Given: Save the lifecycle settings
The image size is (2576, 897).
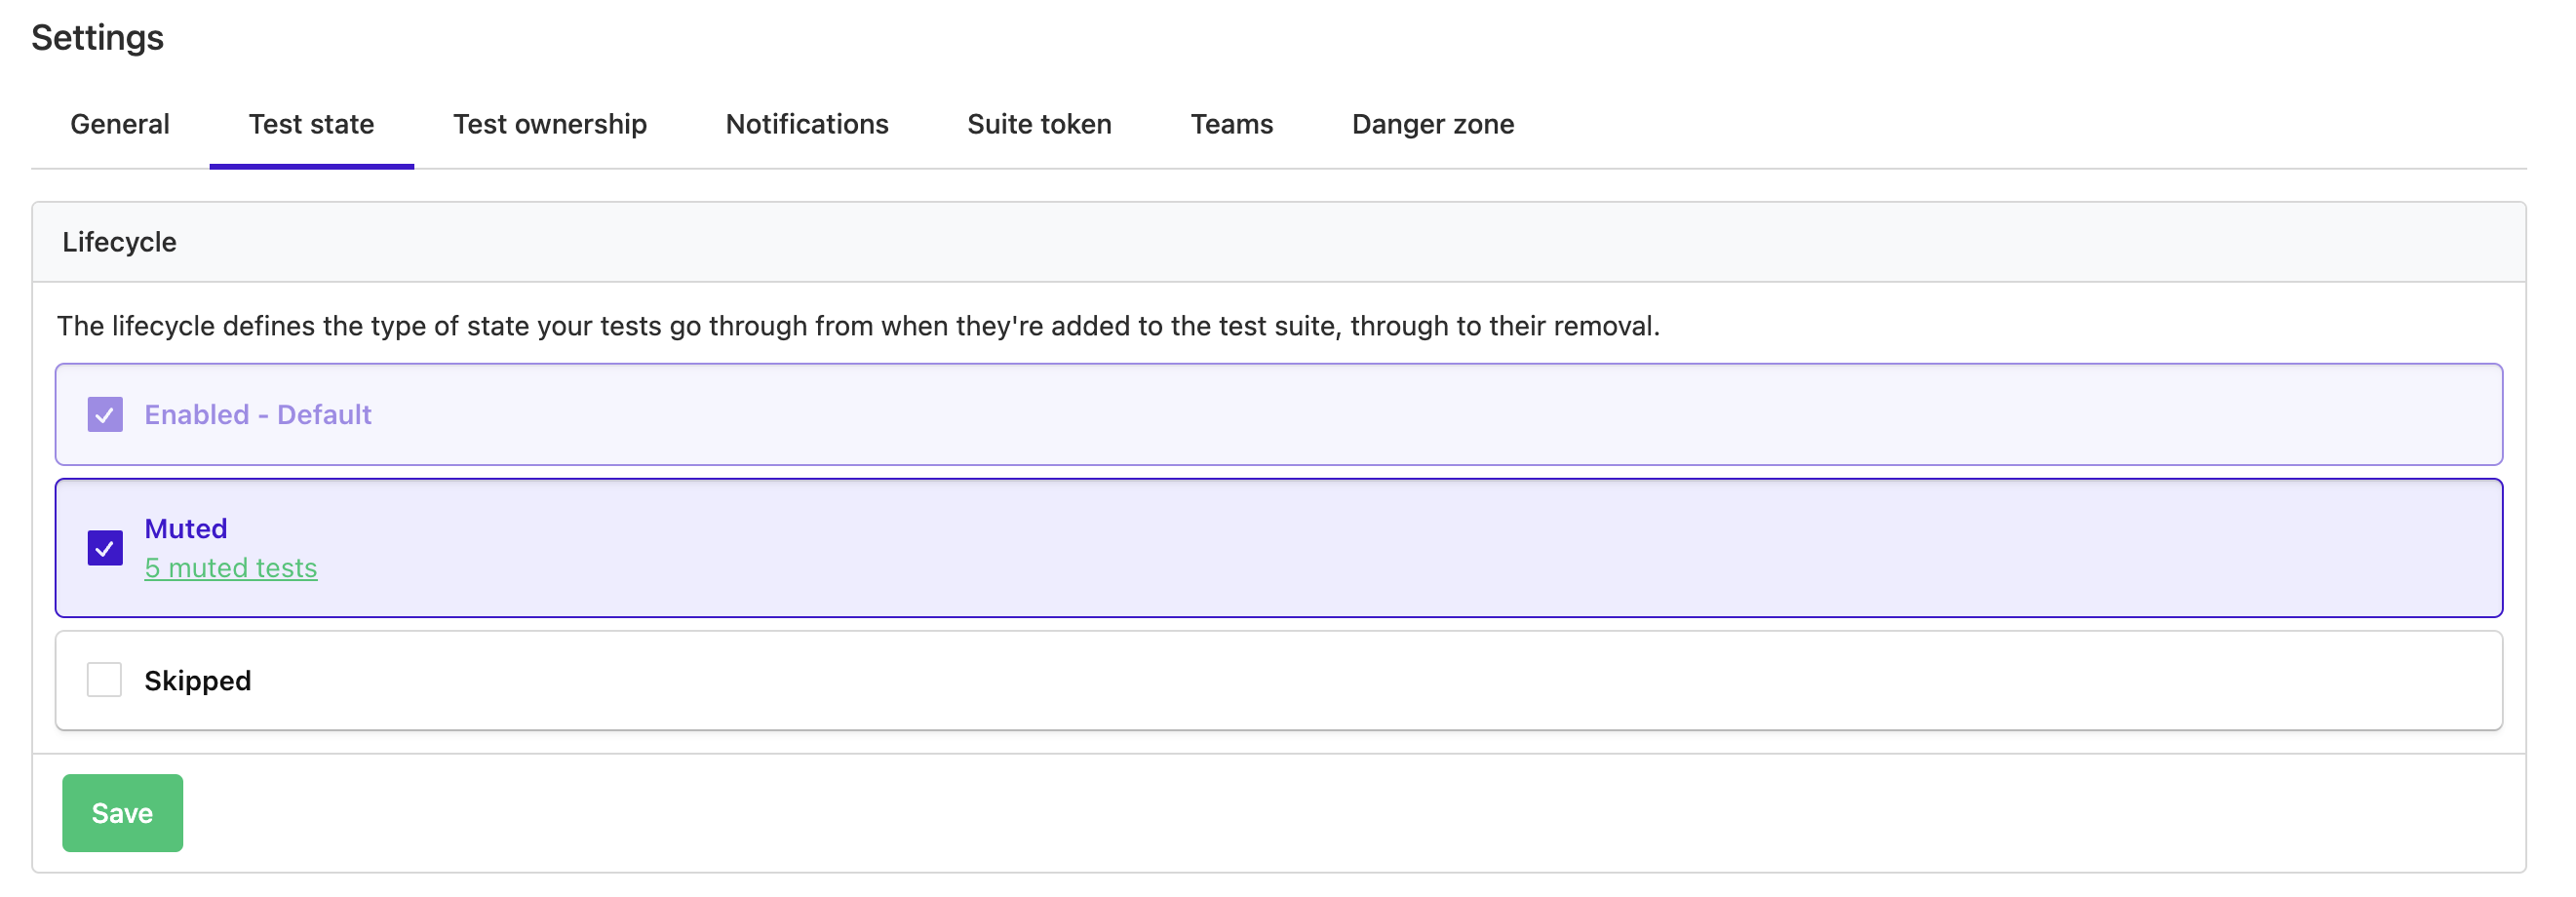Looking at the screenshot, I should [122, 812].
